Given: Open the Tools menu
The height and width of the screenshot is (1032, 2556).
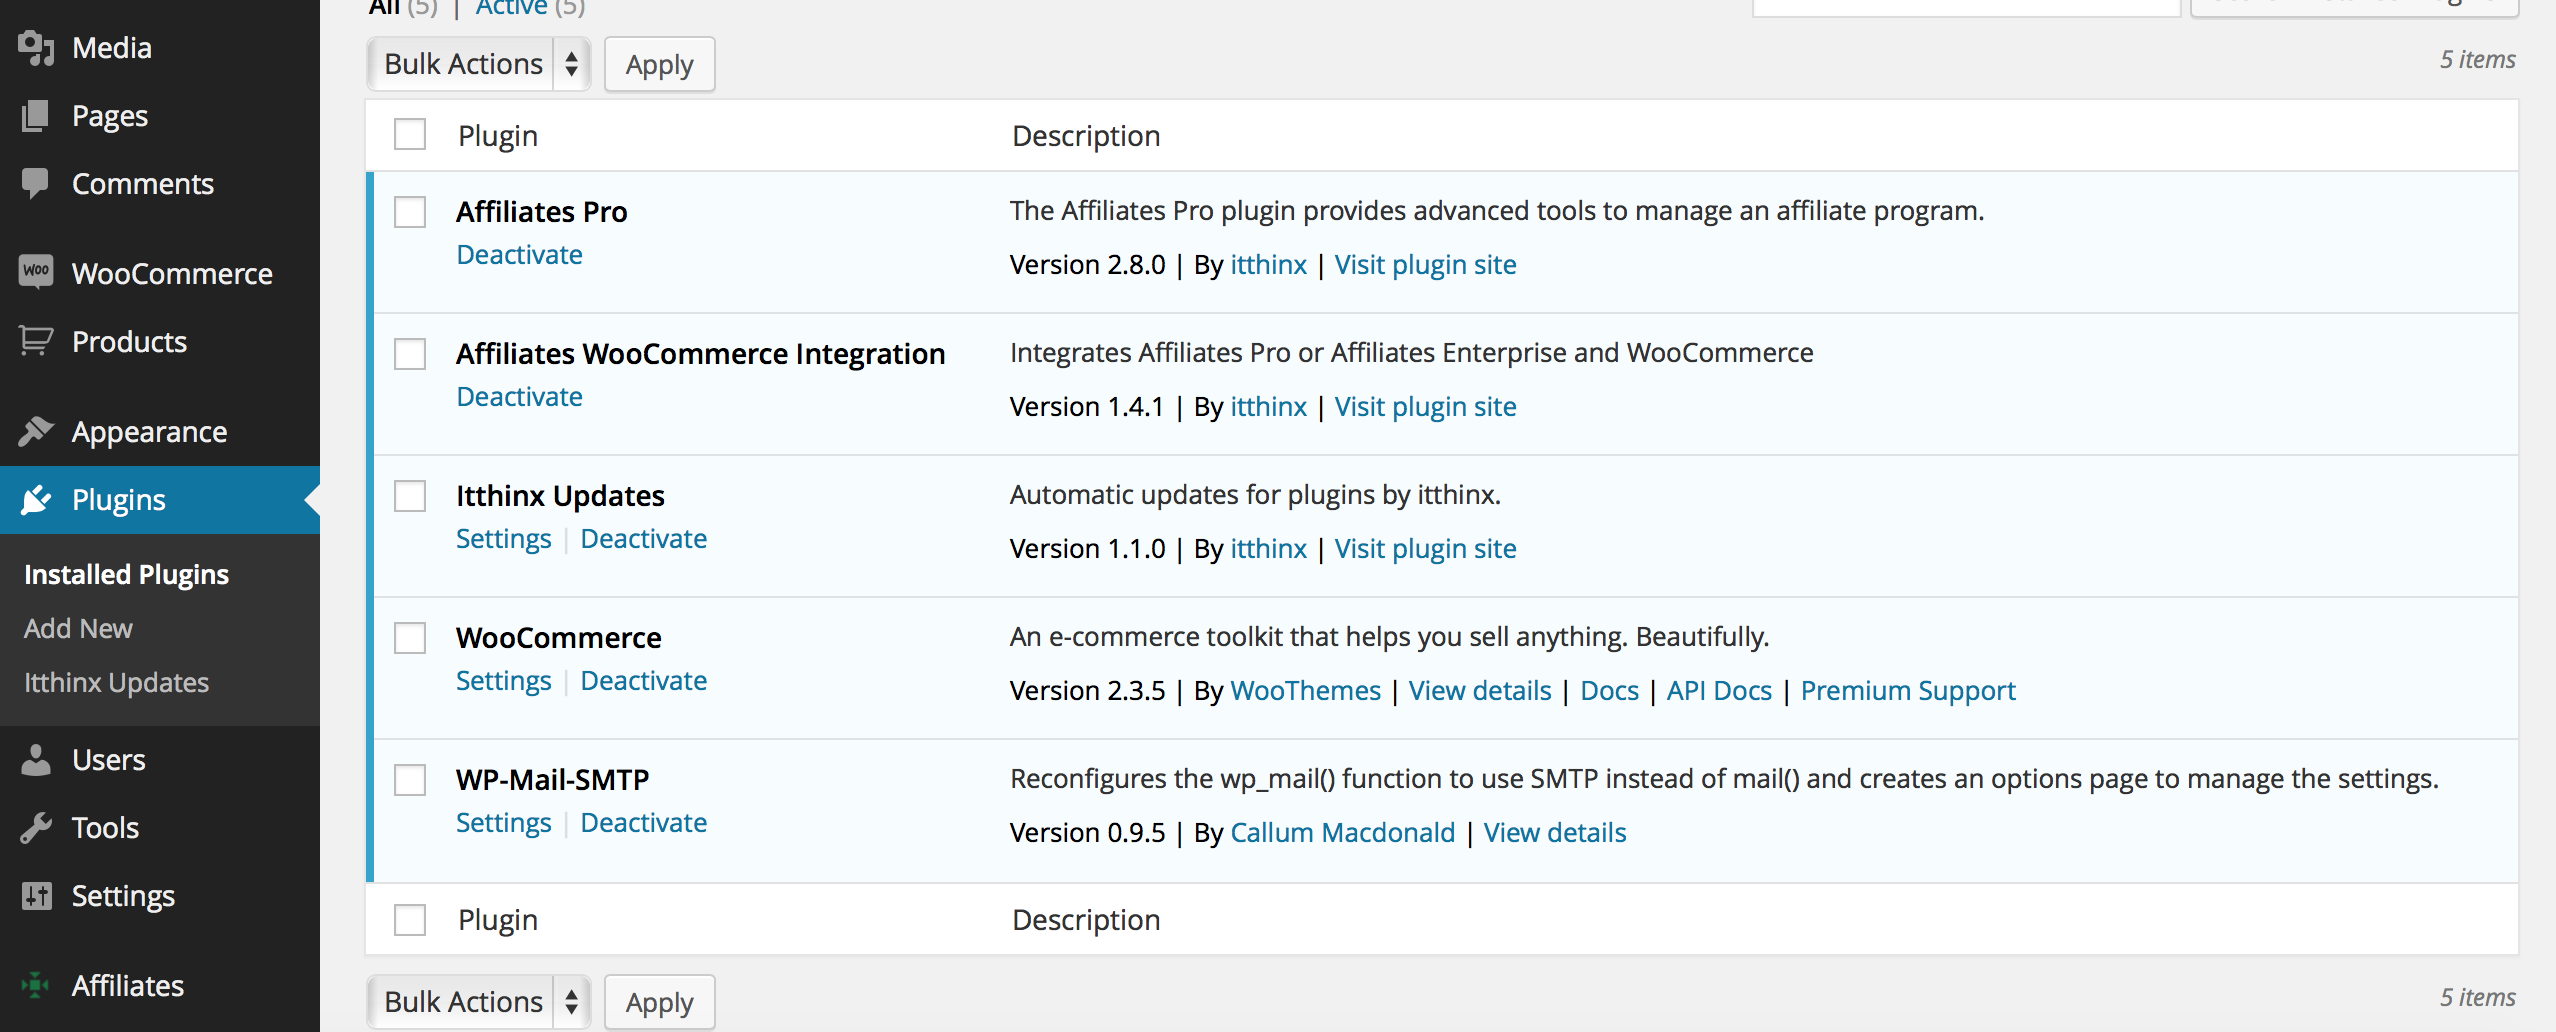Looking at the screenshot, I should [160, 828].
